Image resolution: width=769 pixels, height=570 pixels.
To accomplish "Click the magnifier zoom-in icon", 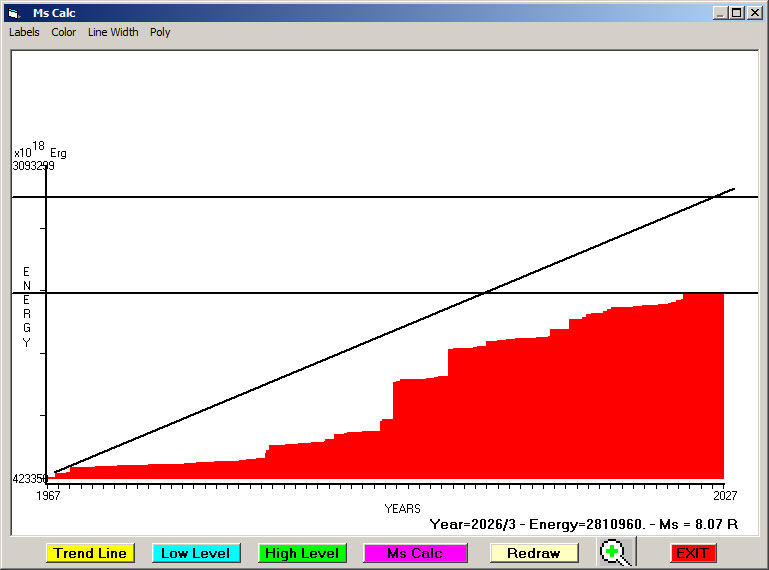I will pyautogui.click(x=618, y=552).
